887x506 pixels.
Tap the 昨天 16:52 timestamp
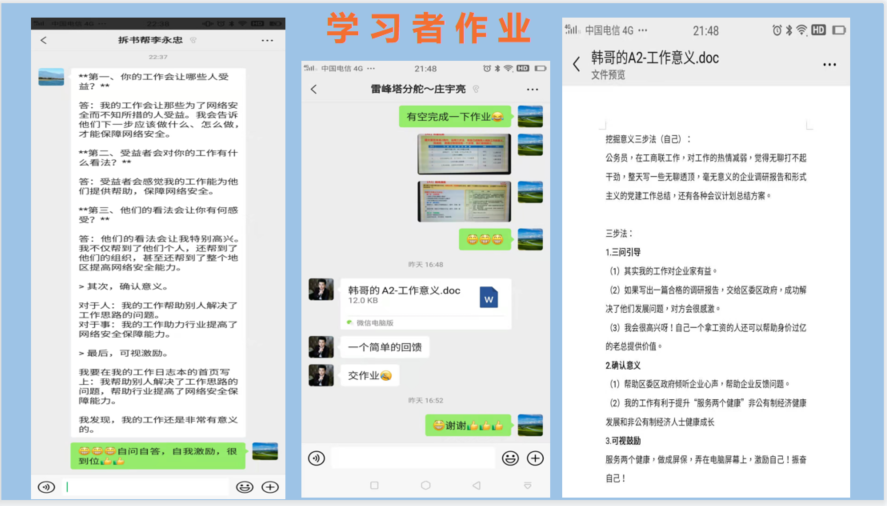(425, 400)
